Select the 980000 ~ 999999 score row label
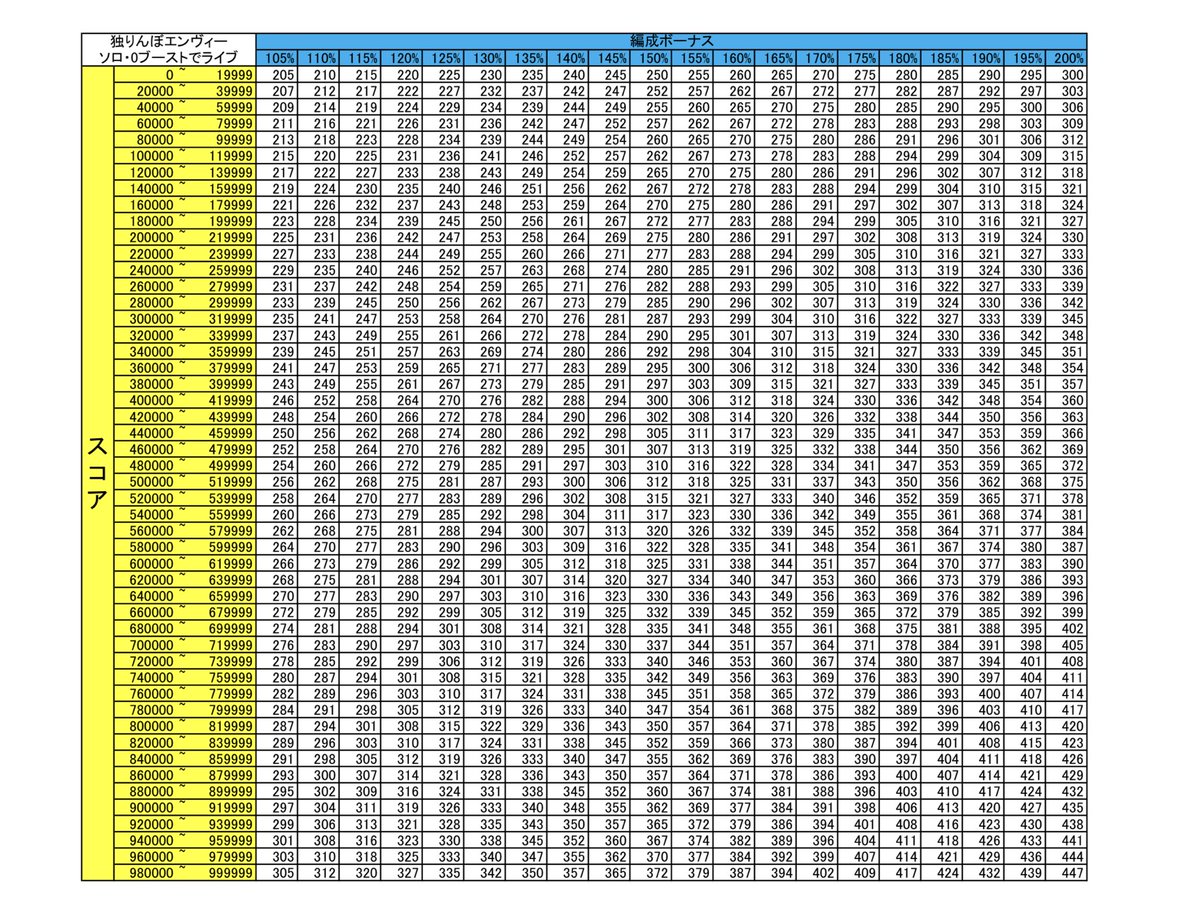 183,873
